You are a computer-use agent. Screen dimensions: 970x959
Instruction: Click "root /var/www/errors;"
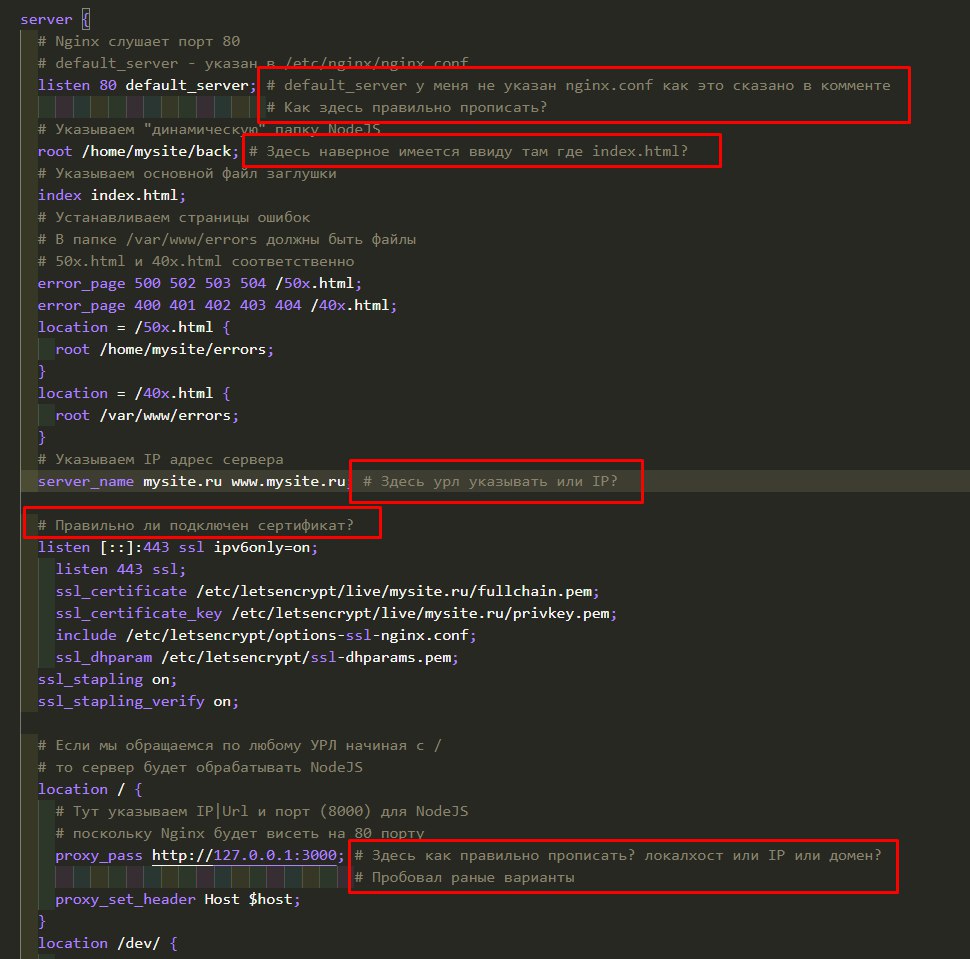point(147,416)
